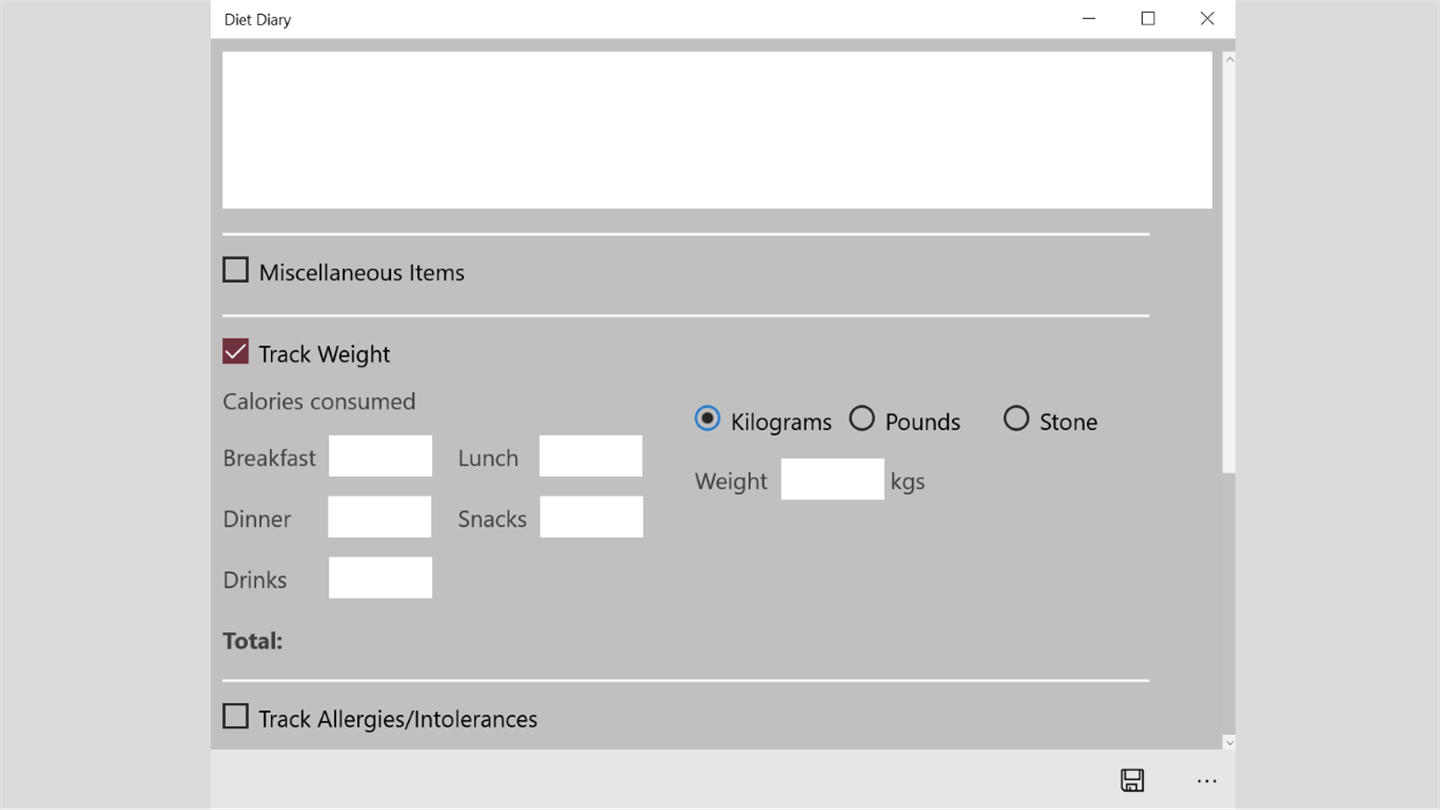Select the Pounds radio button
Viewport: 1440px width, 810px height.
[862, 419]
